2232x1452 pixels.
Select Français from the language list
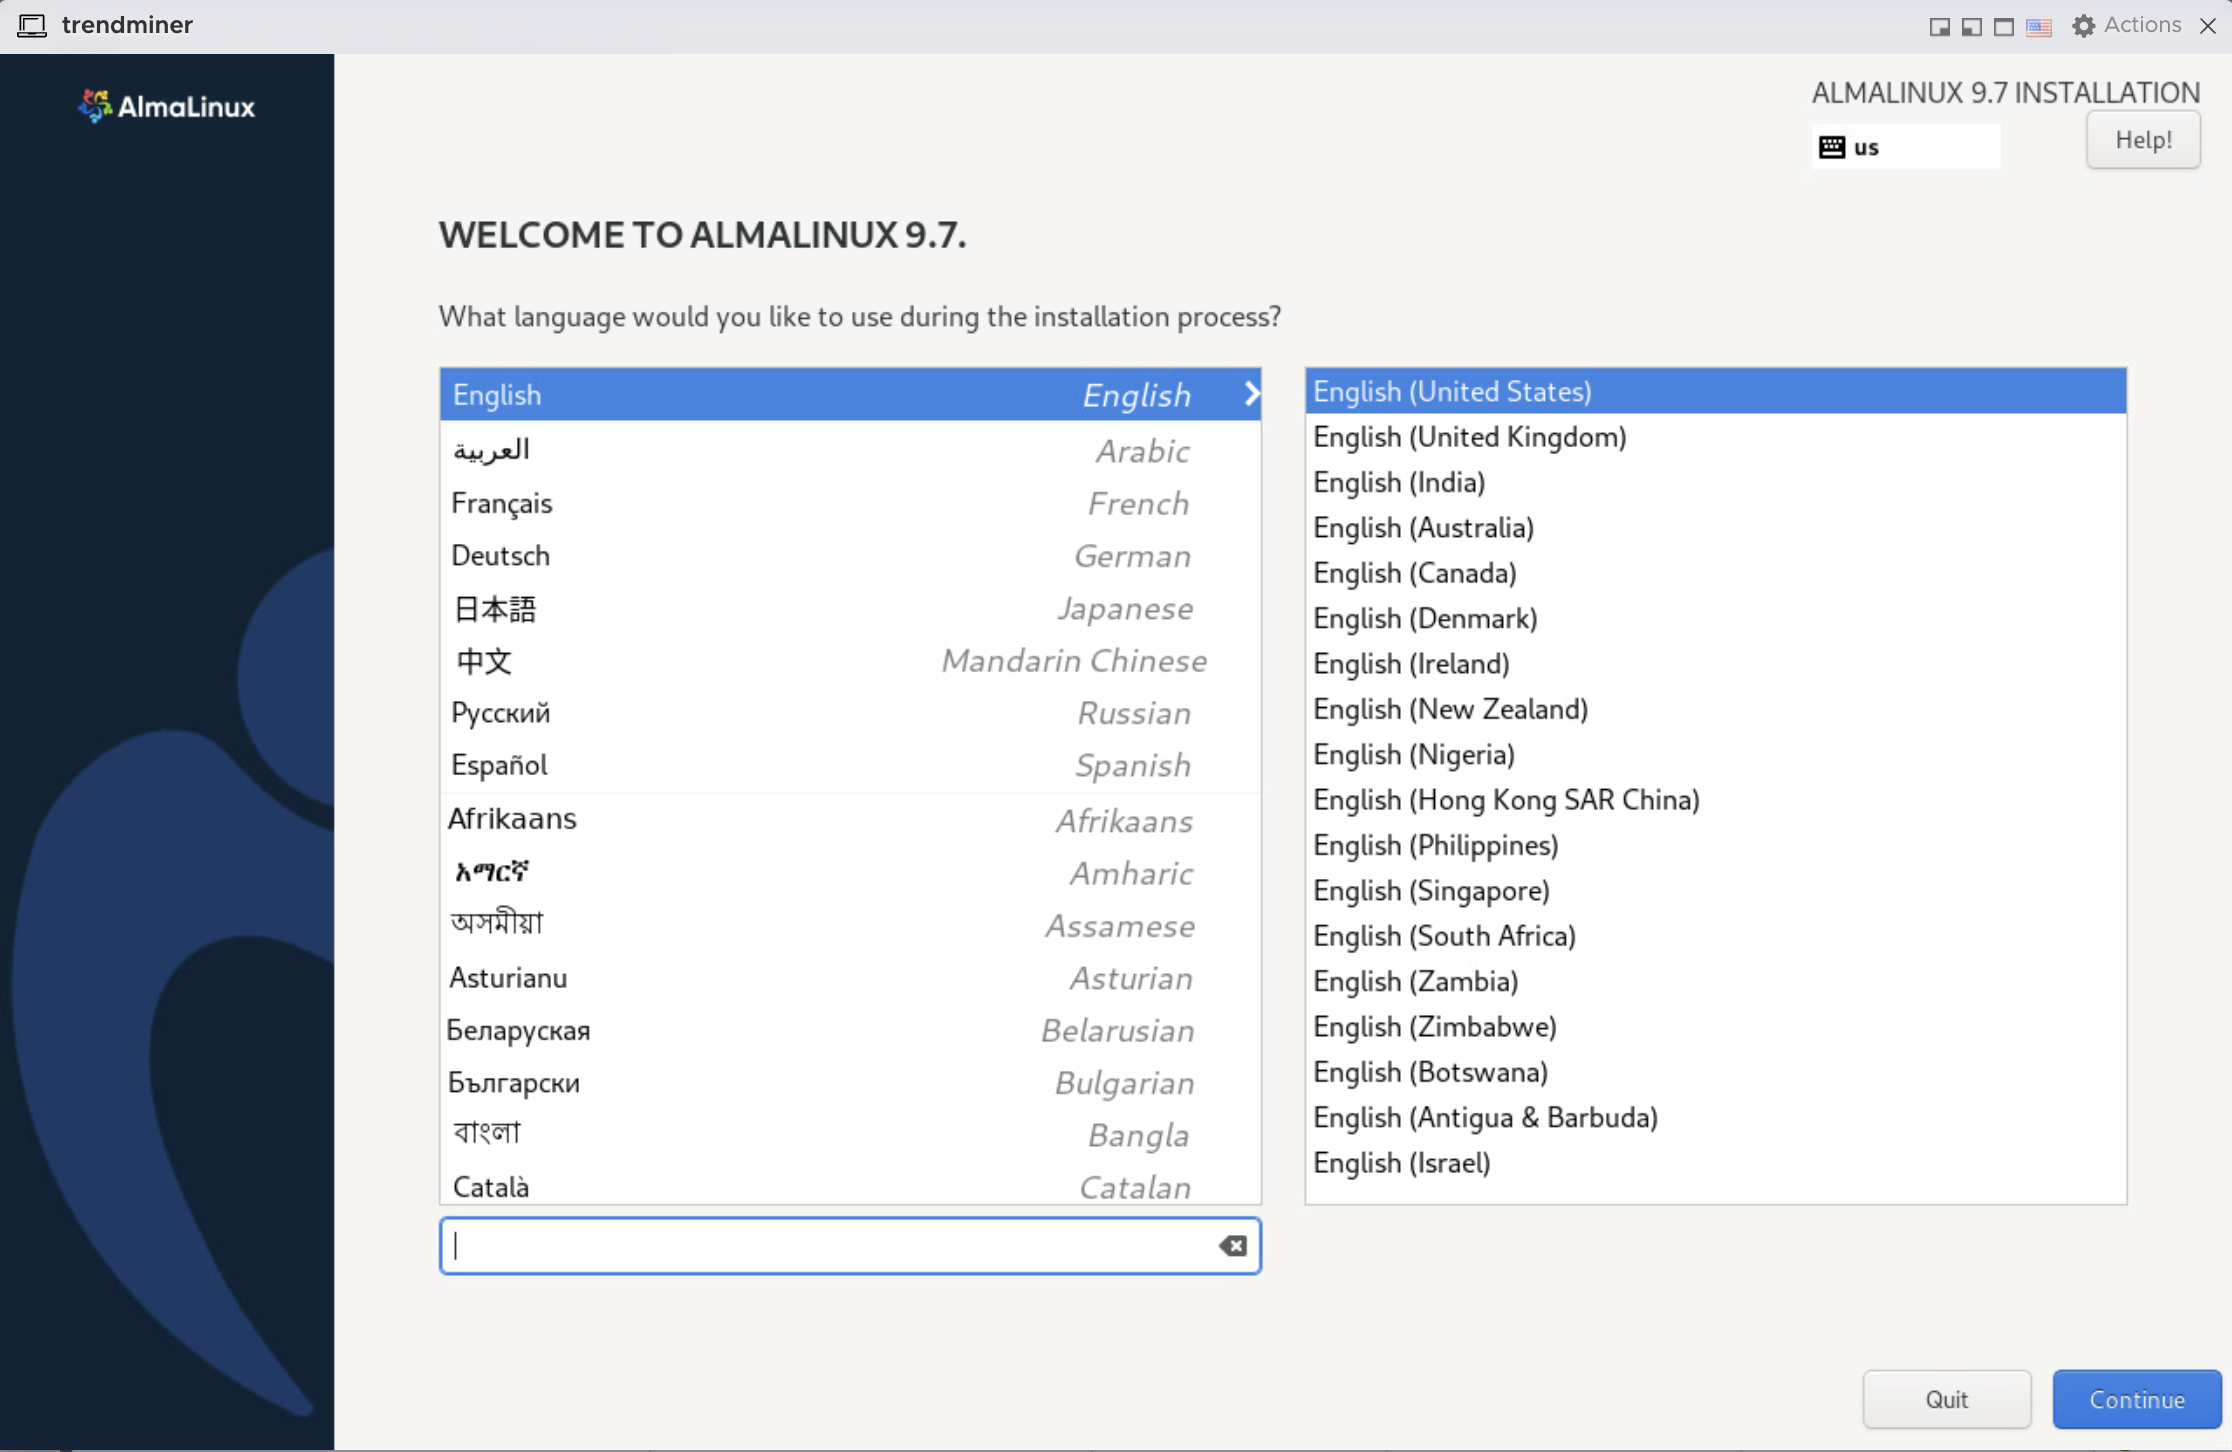850,503
